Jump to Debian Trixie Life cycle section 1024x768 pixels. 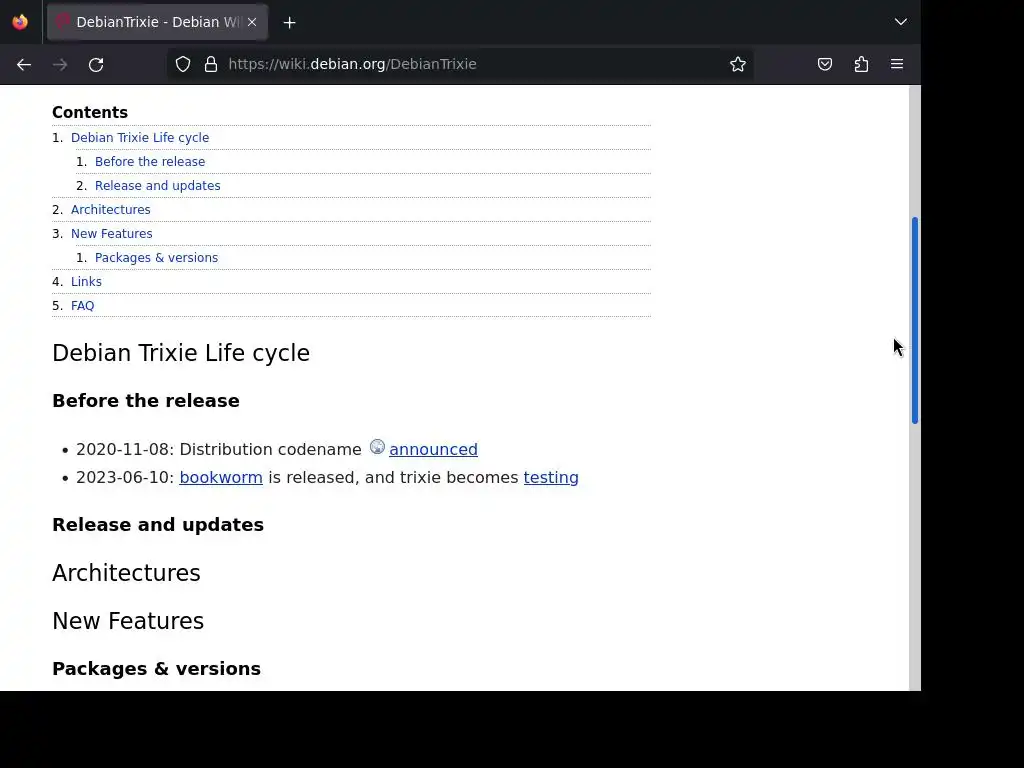pyautogui.click(x=140, y=138)
